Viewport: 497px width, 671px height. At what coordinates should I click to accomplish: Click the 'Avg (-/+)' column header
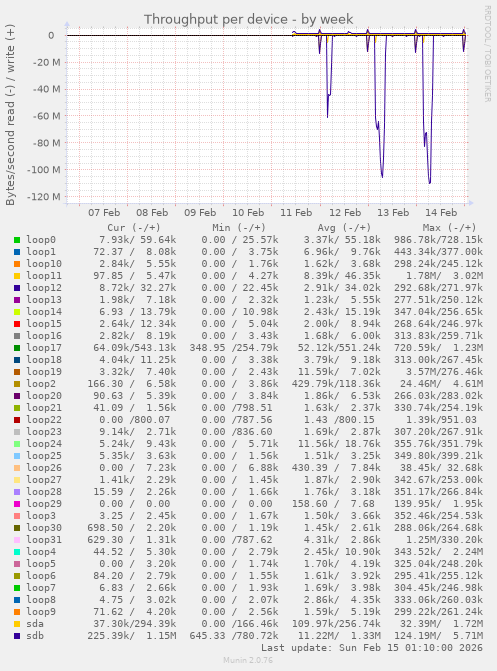pyautogui.click(x=344, y=228)
